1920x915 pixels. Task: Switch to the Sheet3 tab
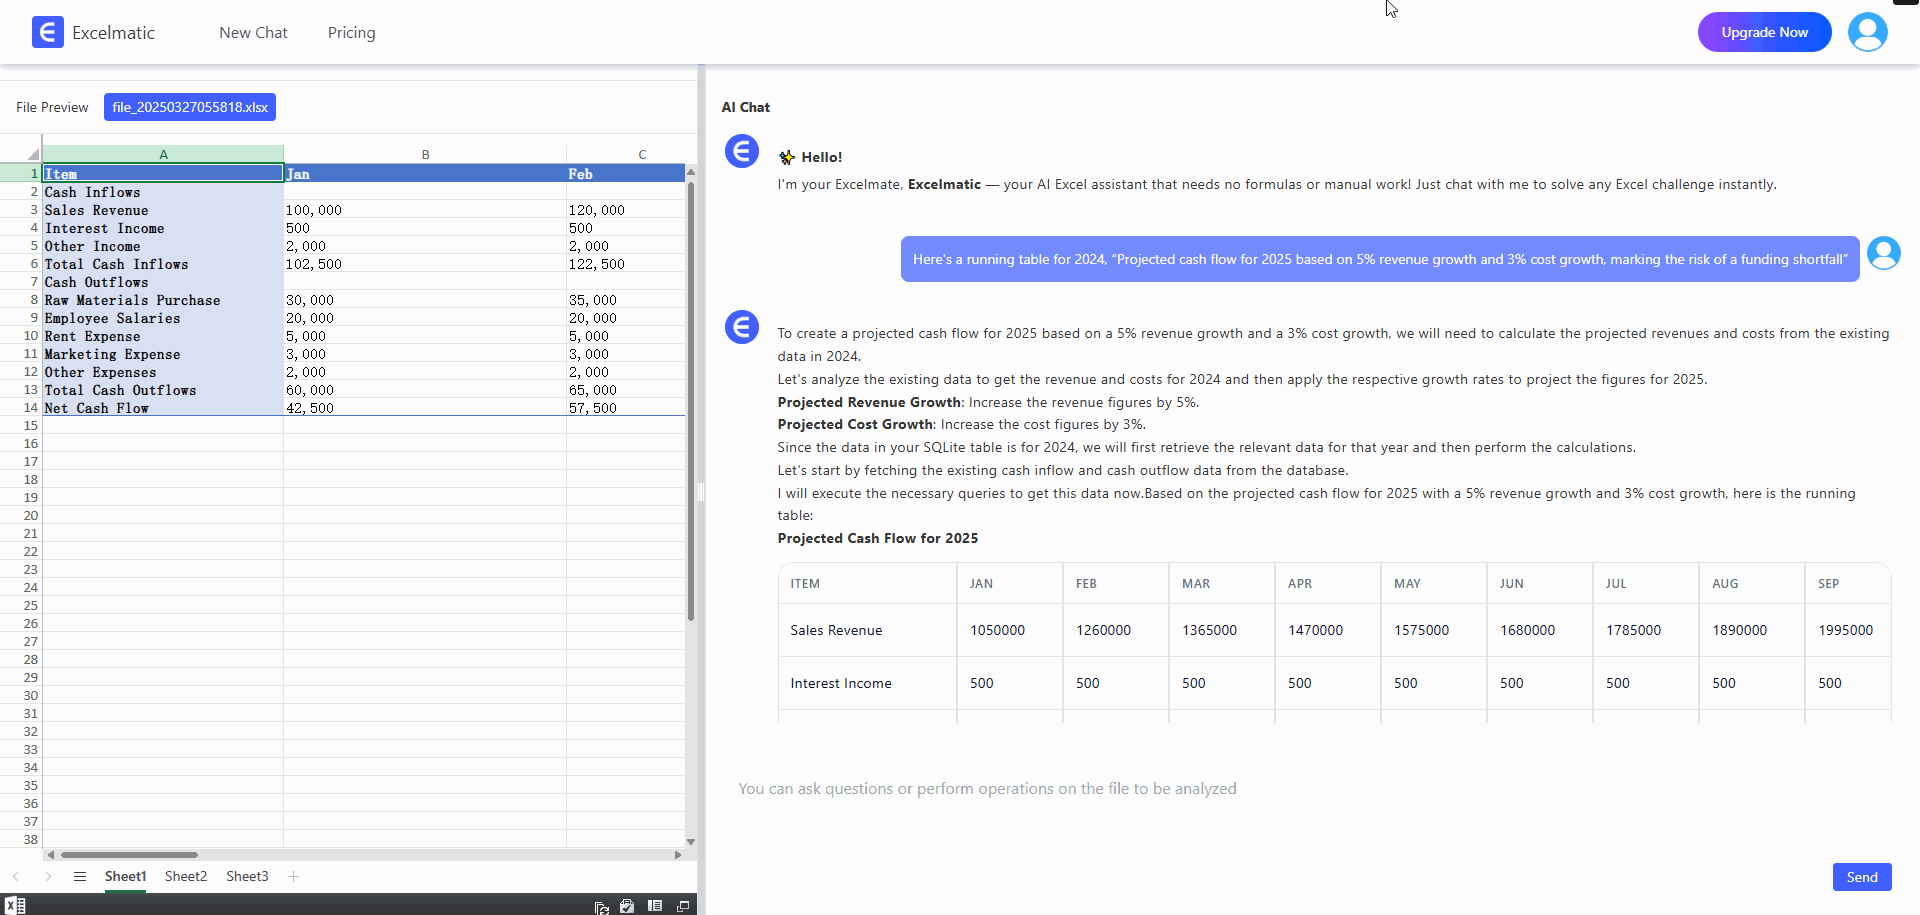click(247, 877)
